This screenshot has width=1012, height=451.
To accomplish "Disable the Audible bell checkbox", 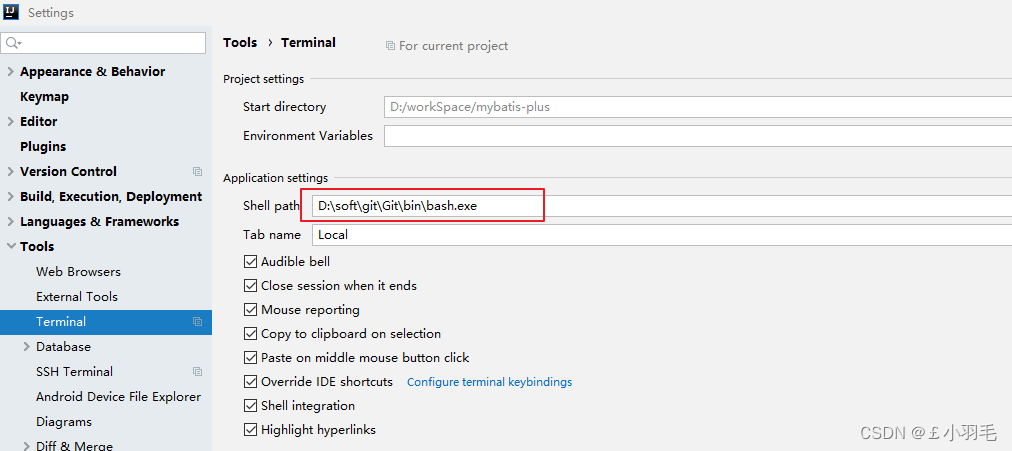I will pyautogui.click(x=250, y=261).
